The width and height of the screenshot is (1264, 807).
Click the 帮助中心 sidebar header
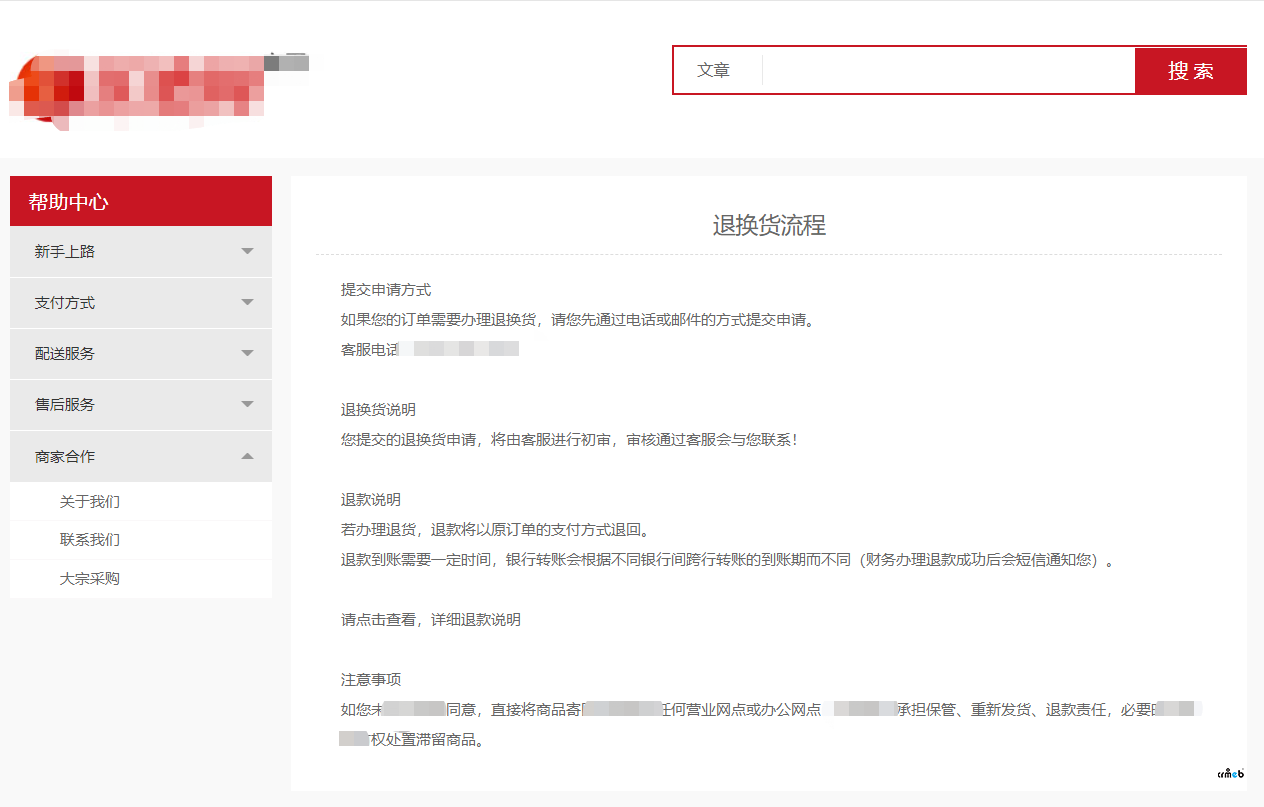[x=69, y=202]
